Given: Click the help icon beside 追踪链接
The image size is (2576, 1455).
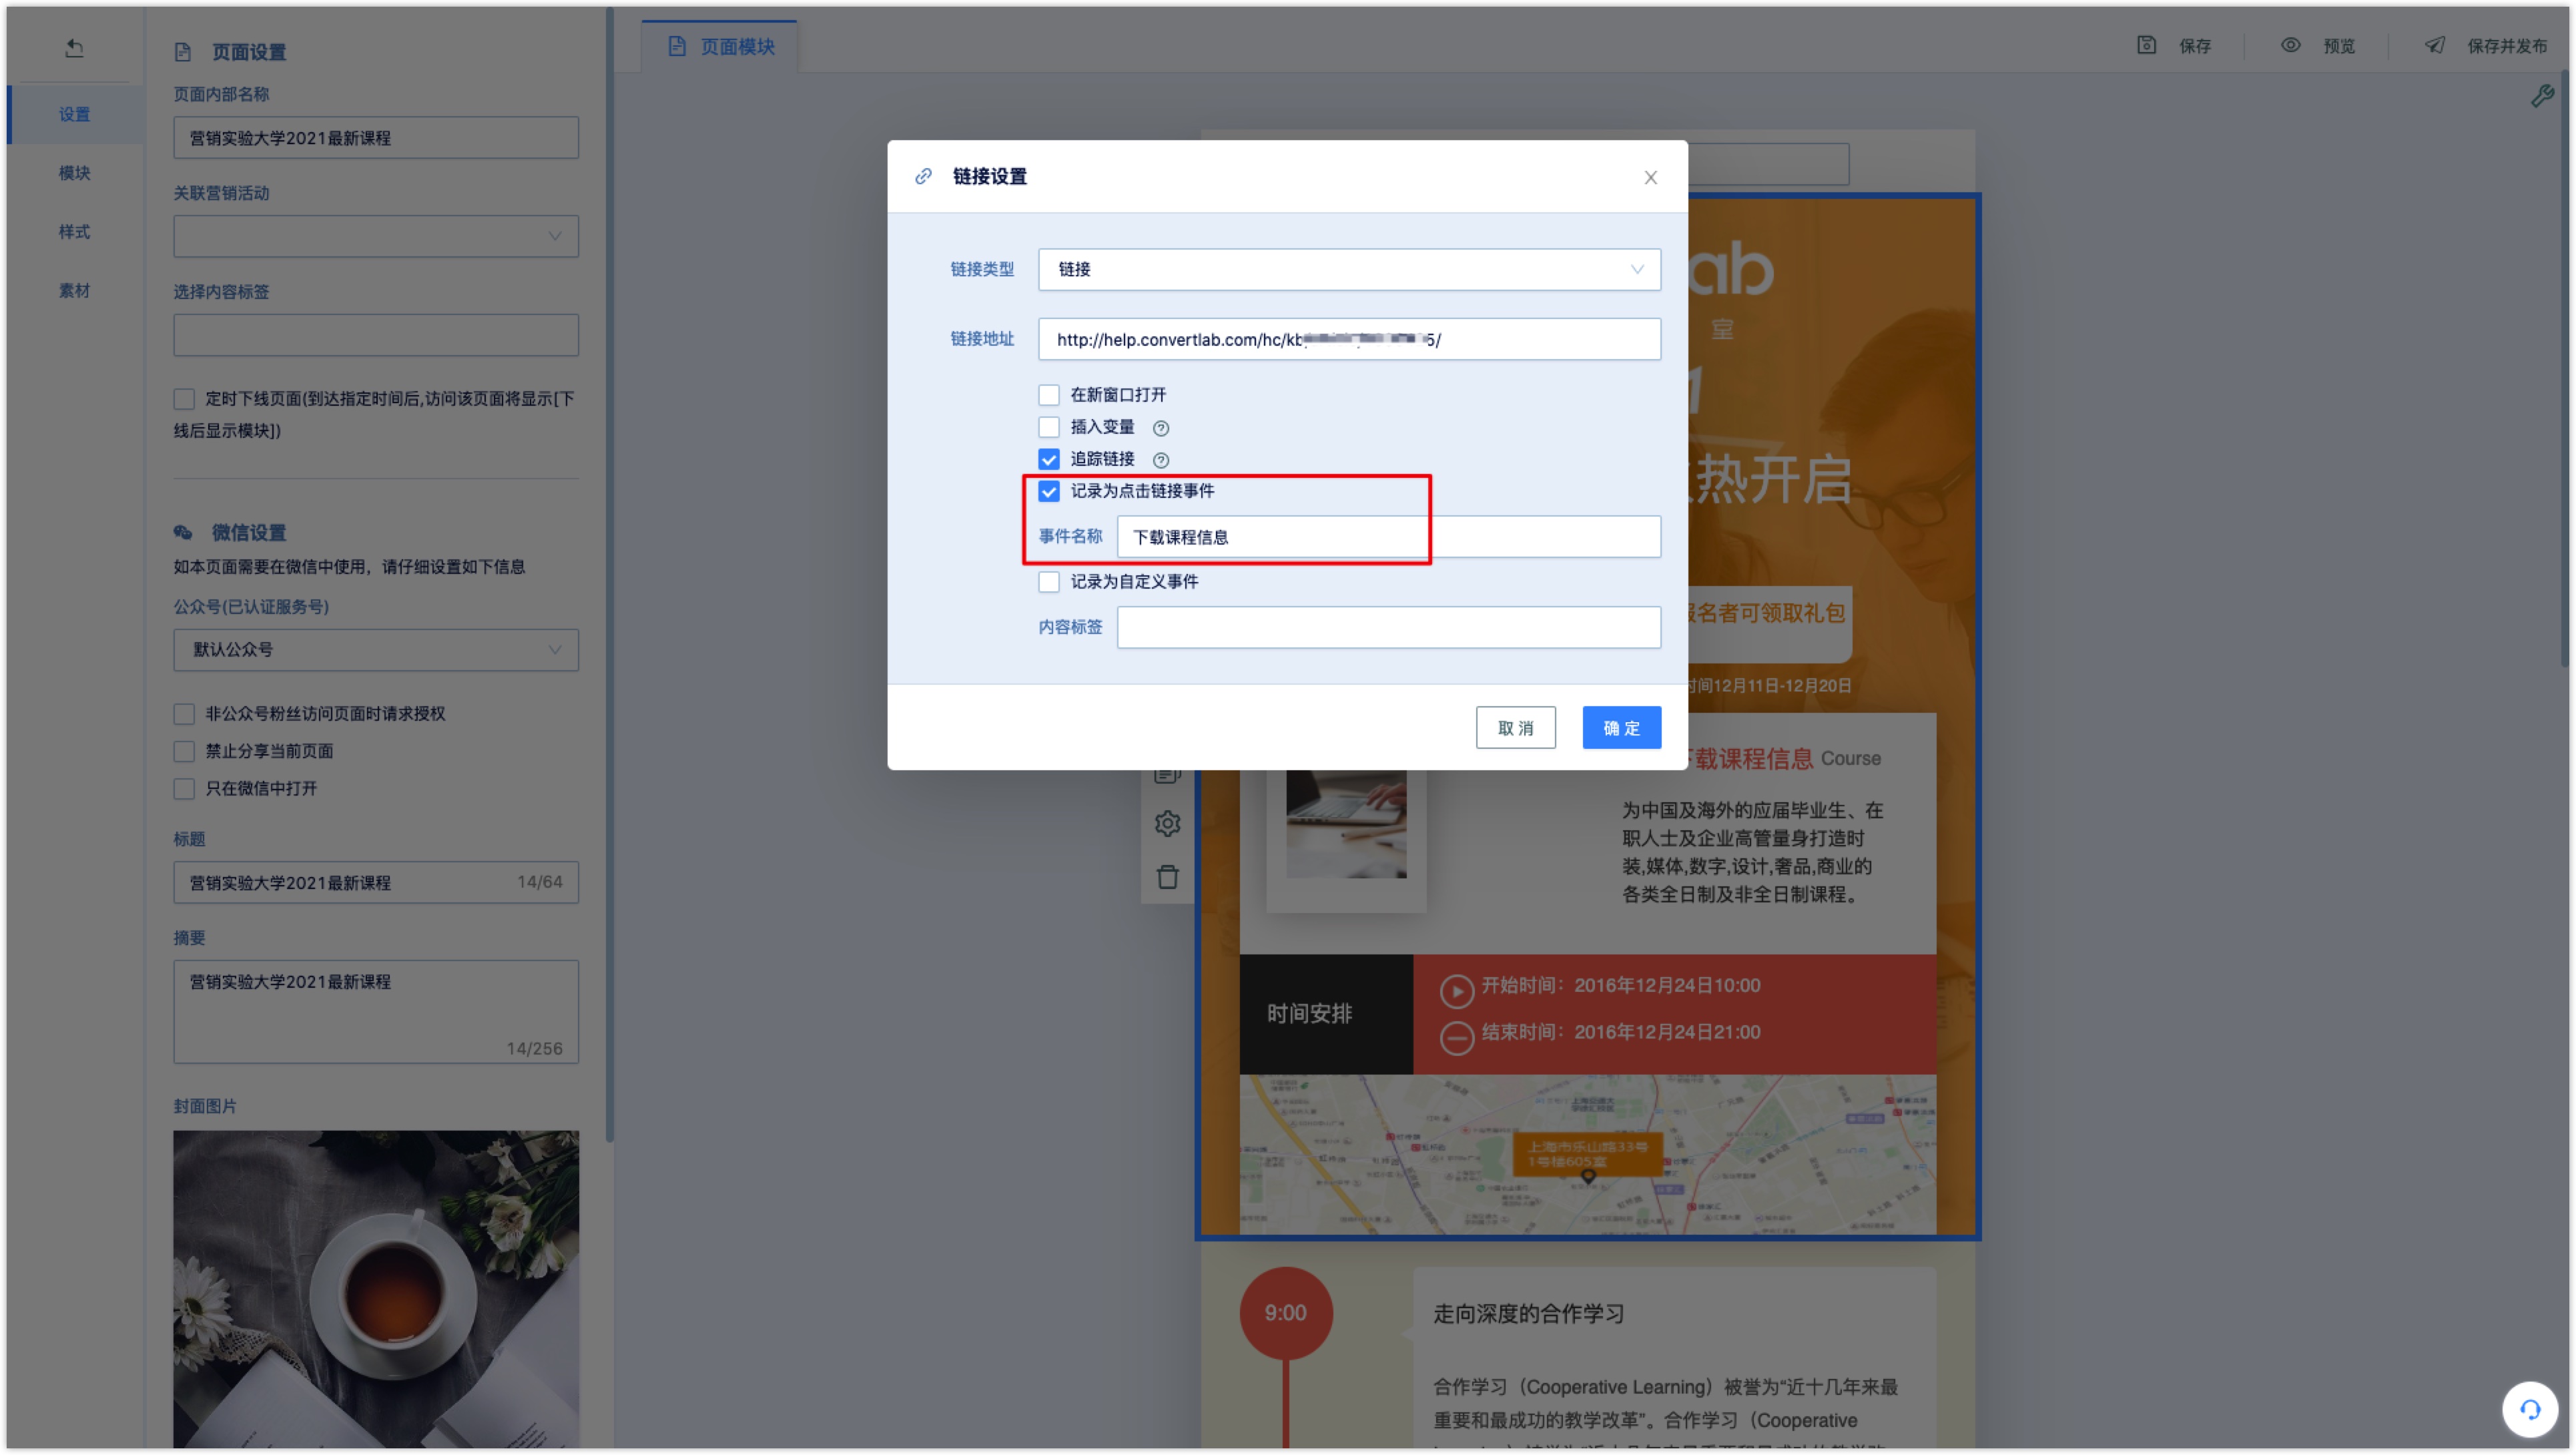Looking at the screenshot, I should [x=1160, y=460].
